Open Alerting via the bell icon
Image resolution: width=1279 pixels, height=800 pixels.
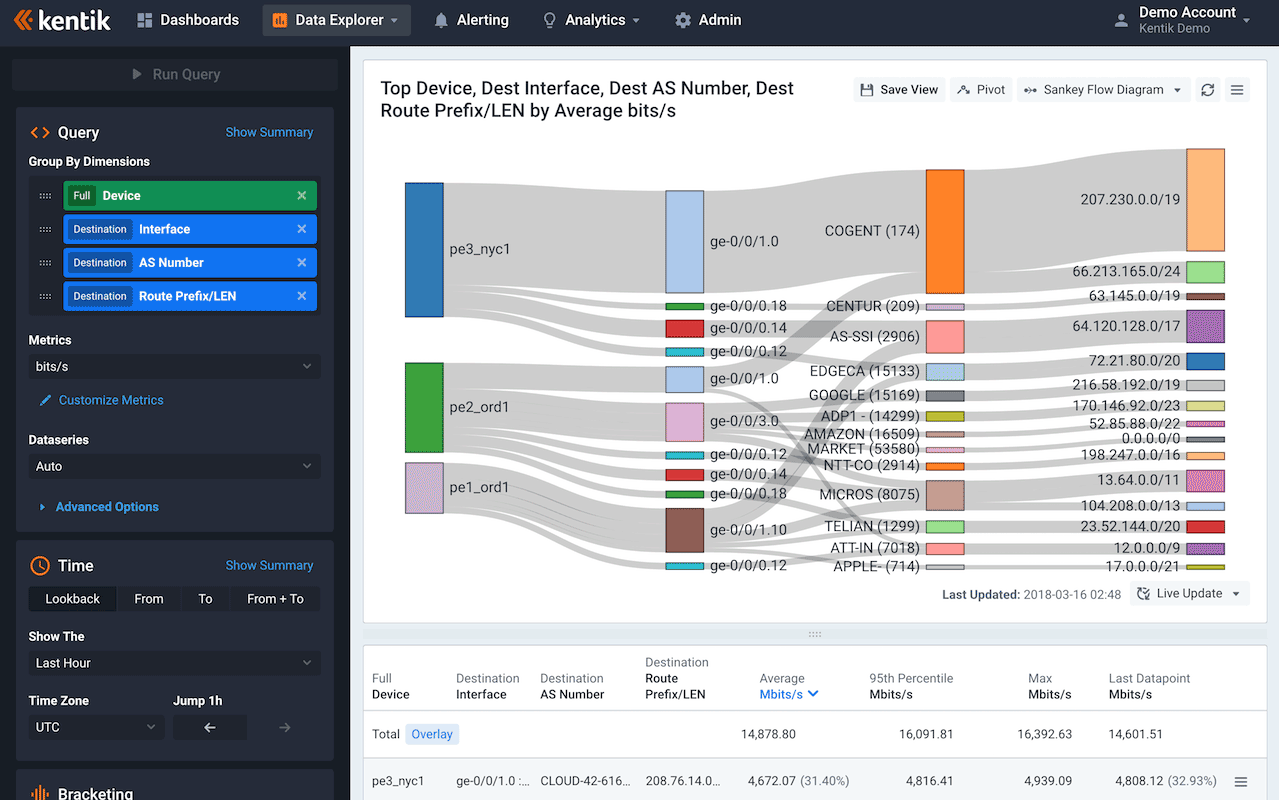click(x=470, y=19)
